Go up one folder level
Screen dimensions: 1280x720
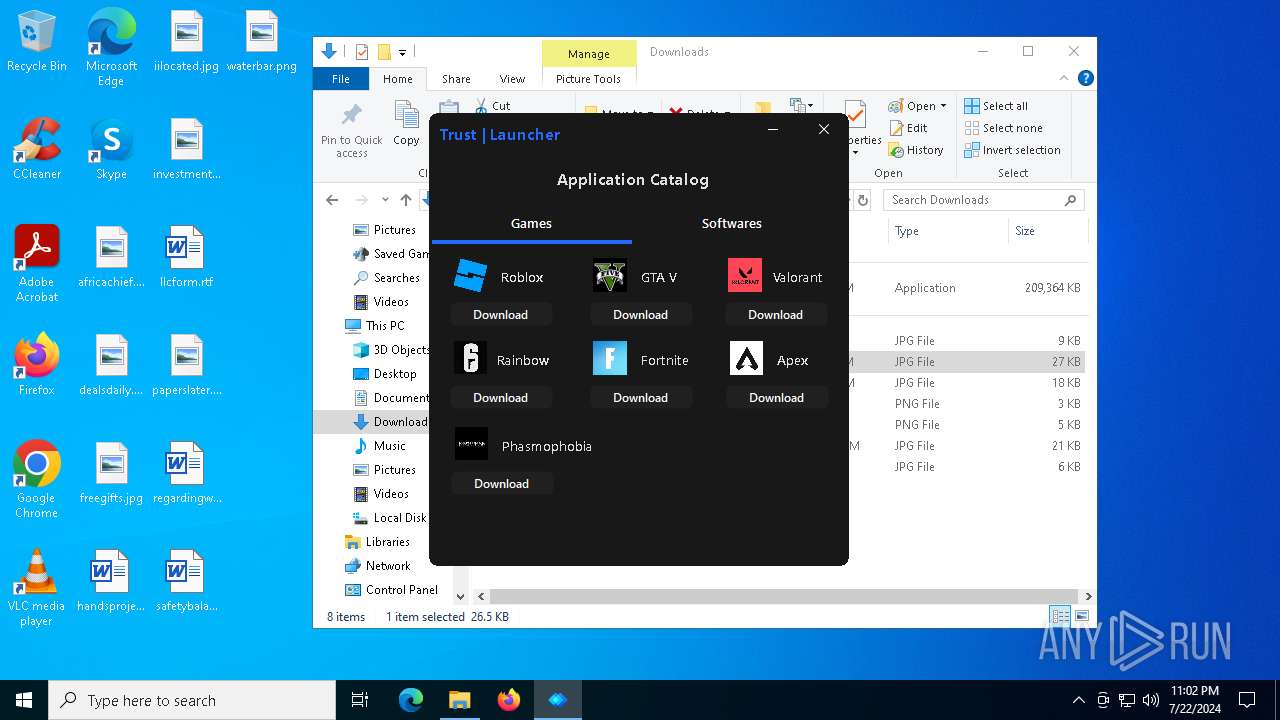click(x=406, y=200)
